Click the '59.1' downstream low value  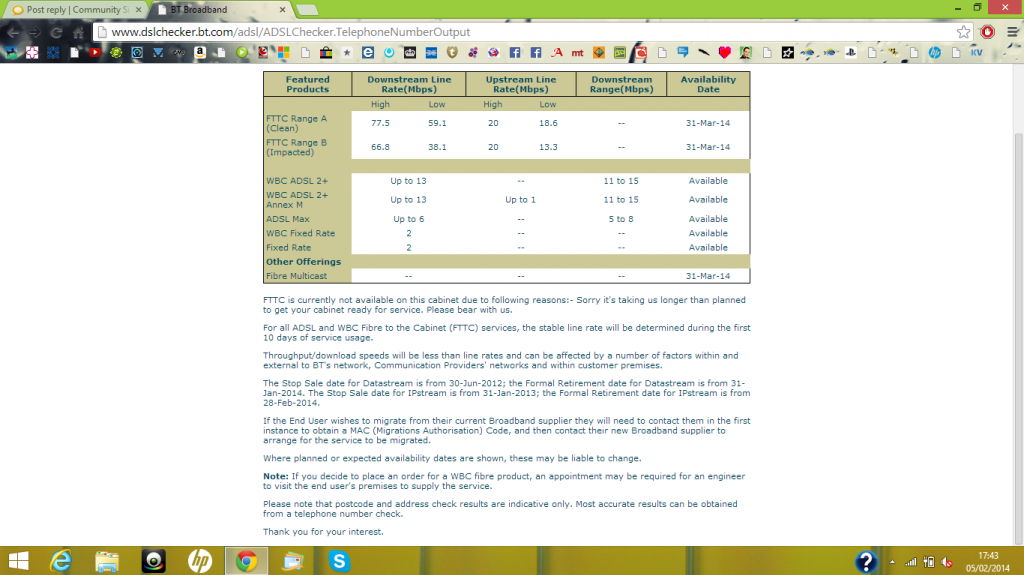(x=437, y=123)
